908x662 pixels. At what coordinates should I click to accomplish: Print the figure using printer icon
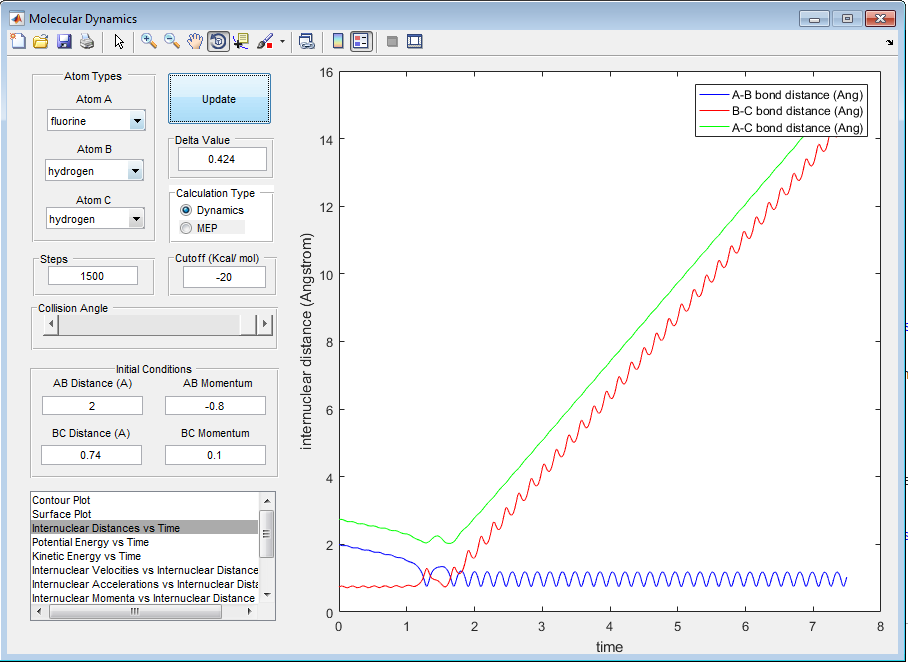coord(87,41)
